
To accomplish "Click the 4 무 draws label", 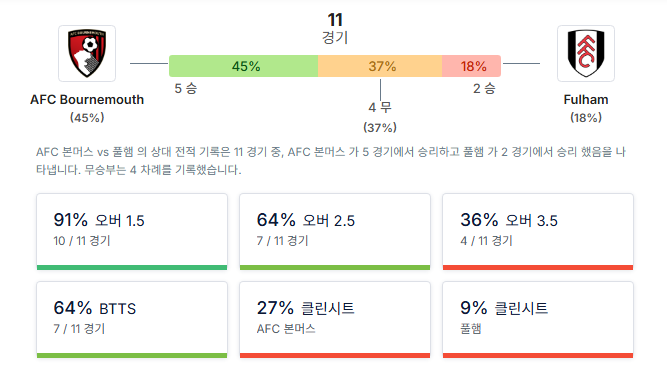I will pos(380,107).
